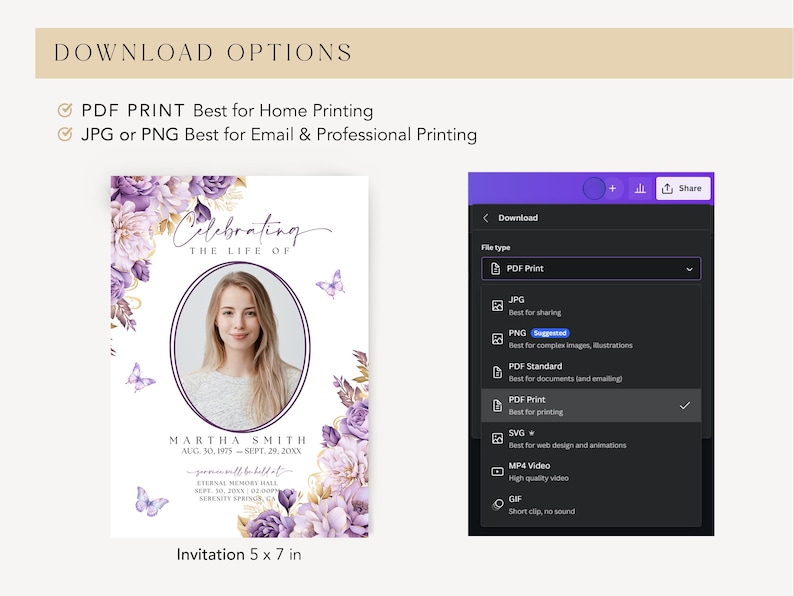
Task: Click the GIF circle icon
Action: pyautogui.click(x=497, y=505)
